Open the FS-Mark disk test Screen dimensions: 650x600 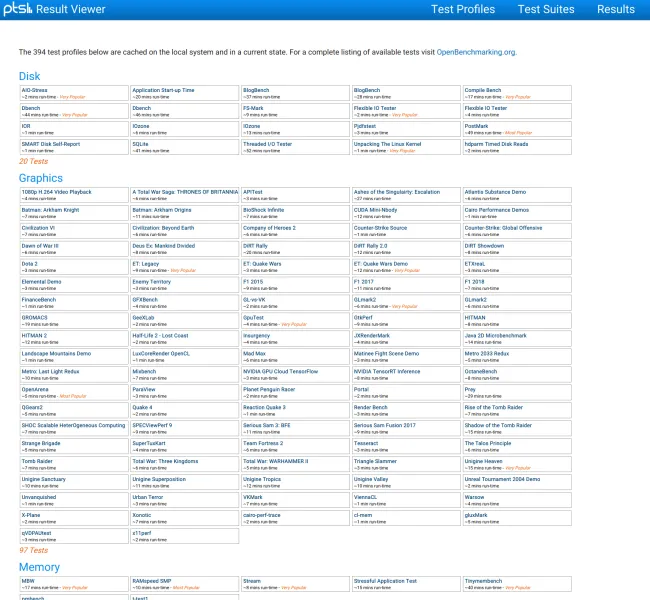click(295, 111)
